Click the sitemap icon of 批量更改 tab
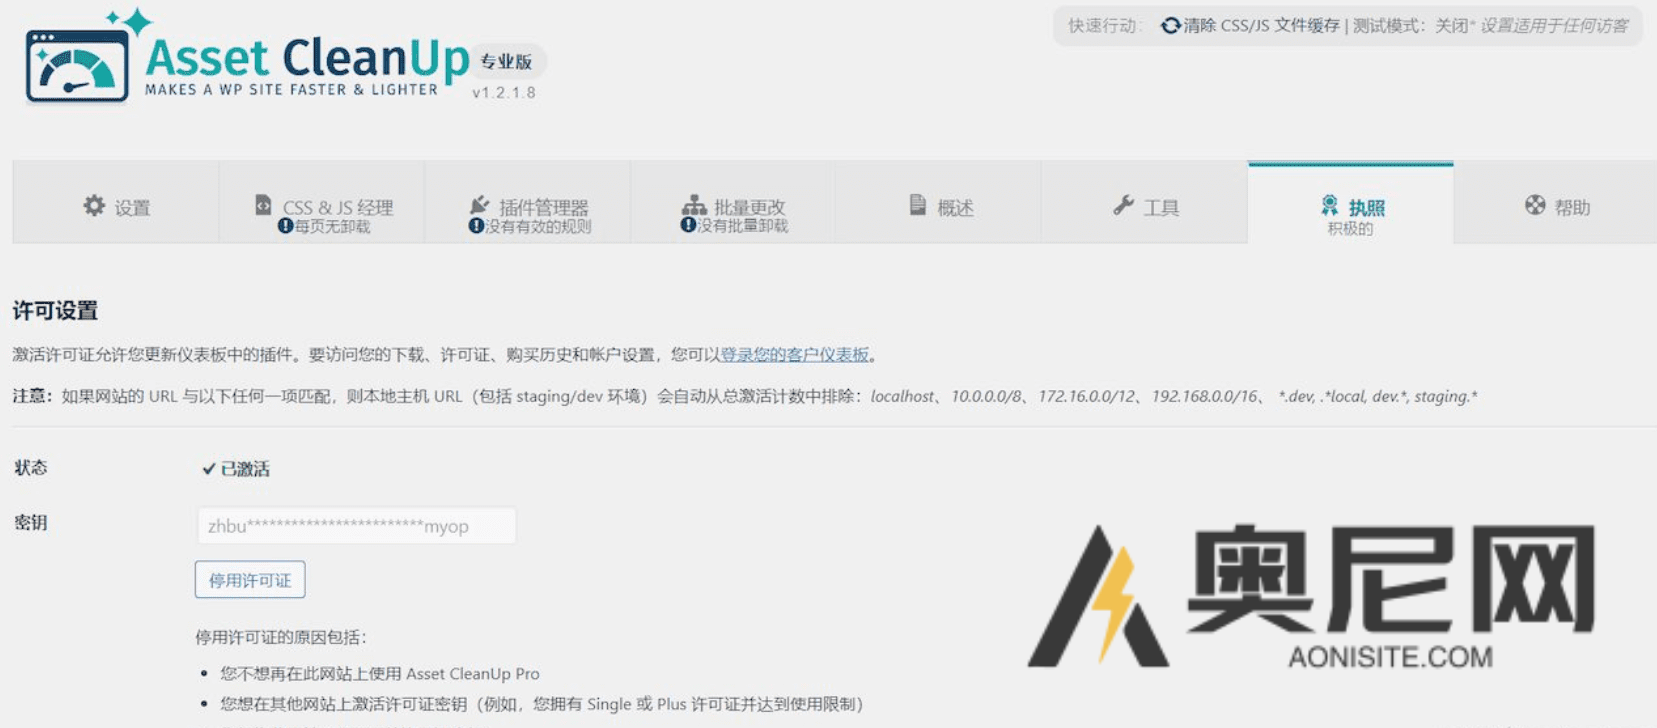Viewport: 1657px width, 728px height. pos(694,205)
